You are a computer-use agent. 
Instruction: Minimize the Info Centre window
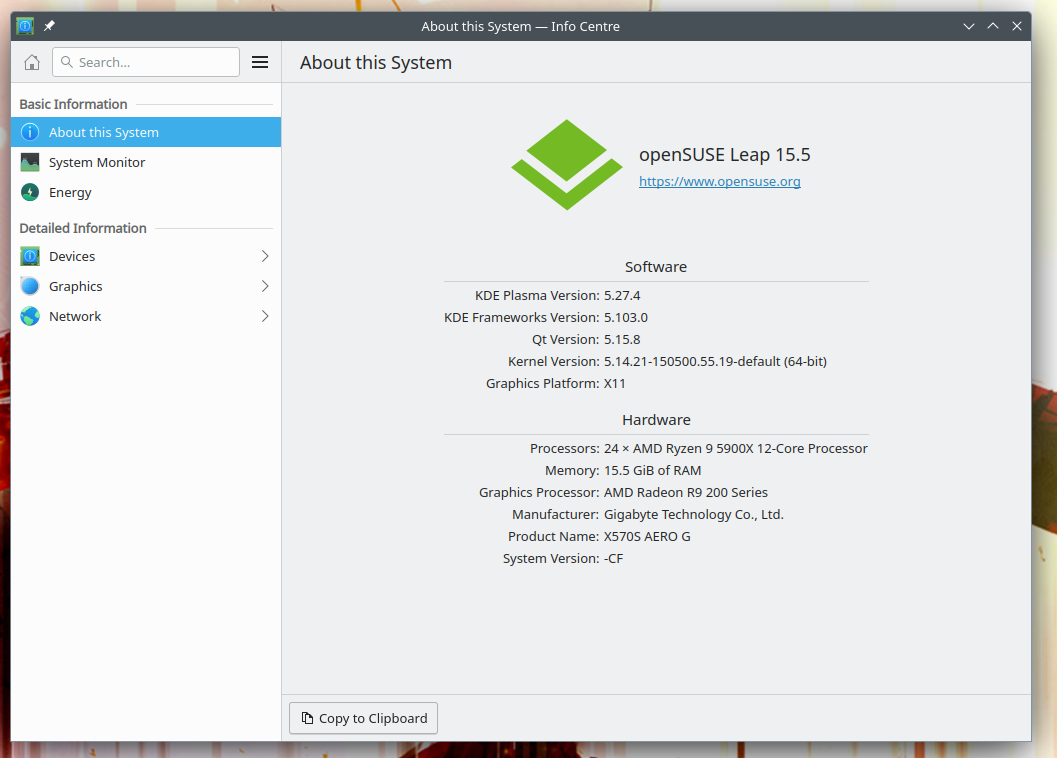(969, 26)
